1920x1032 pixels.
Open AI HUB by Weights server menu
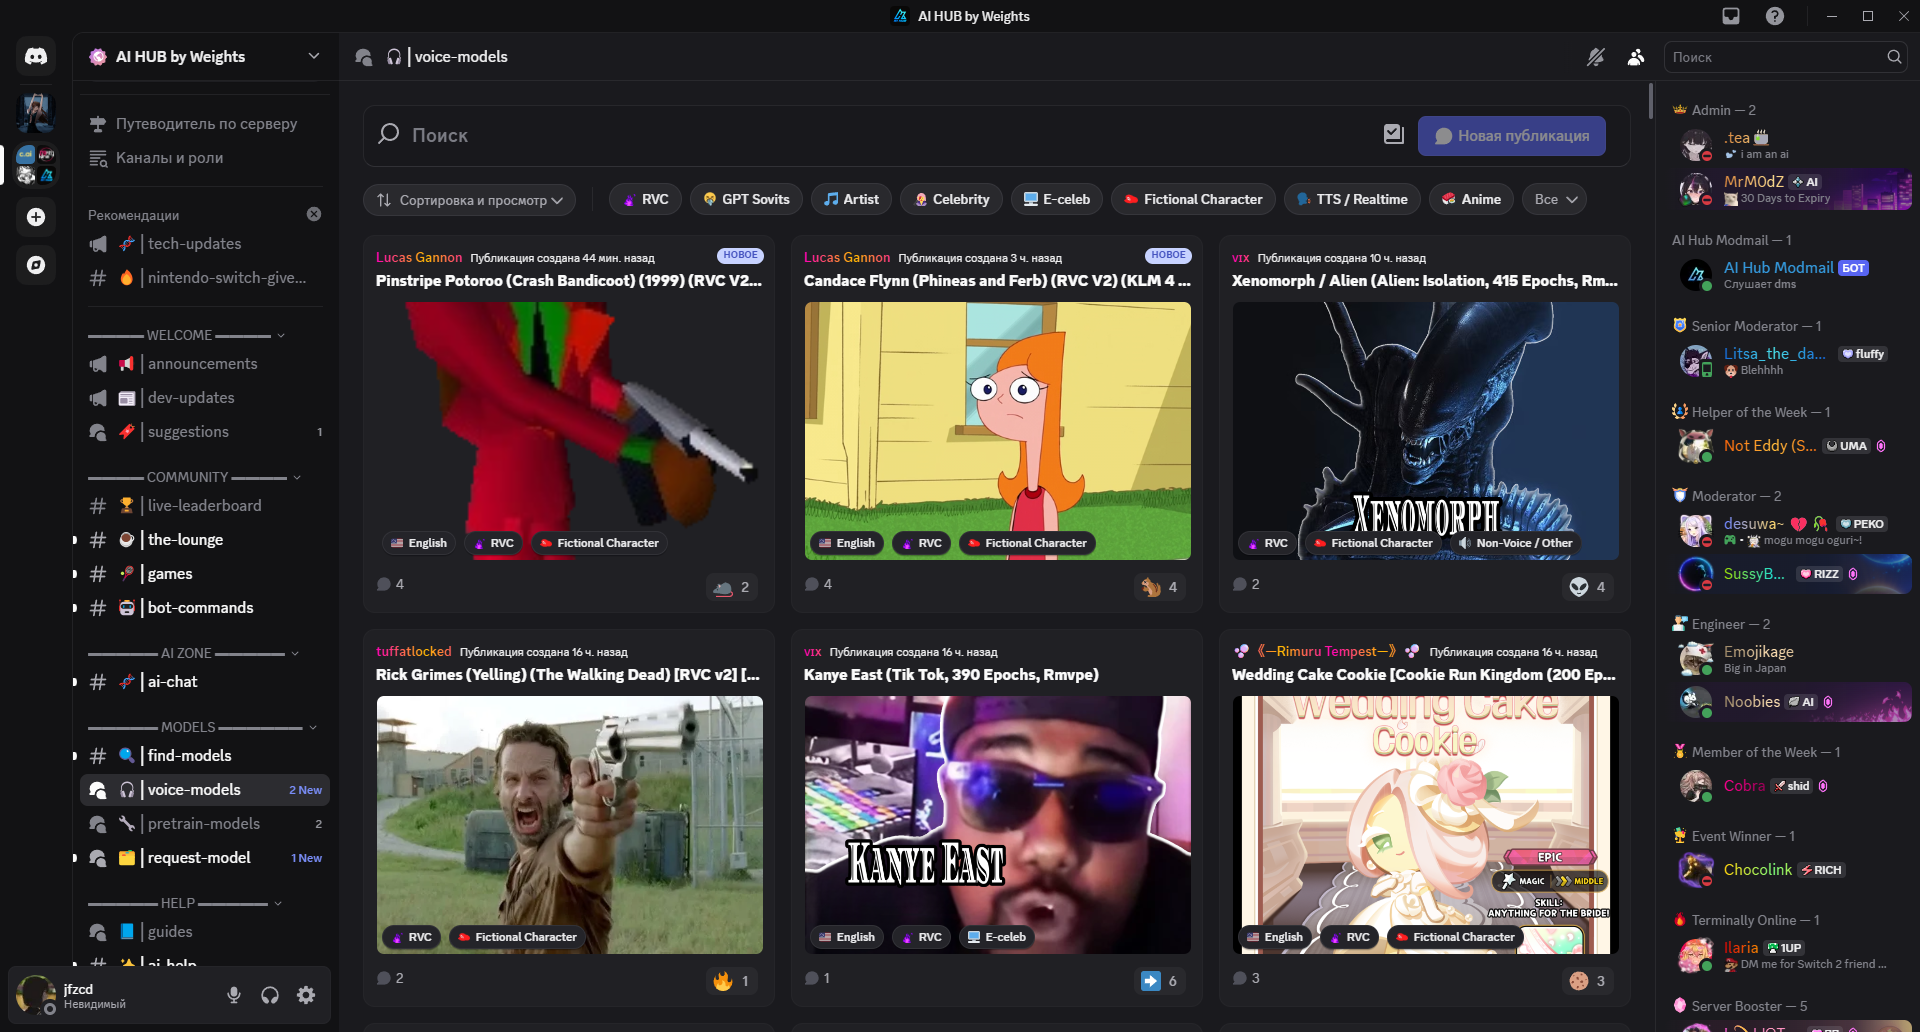(x=205, y=57)
